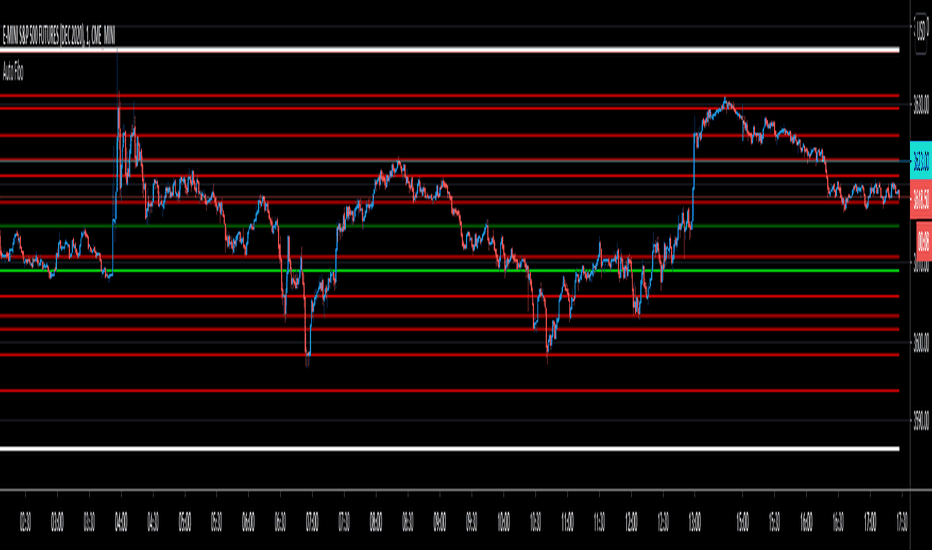Click the 09:00 time axis label
This screenshot has width=932, height=550.
coord(440,522)
